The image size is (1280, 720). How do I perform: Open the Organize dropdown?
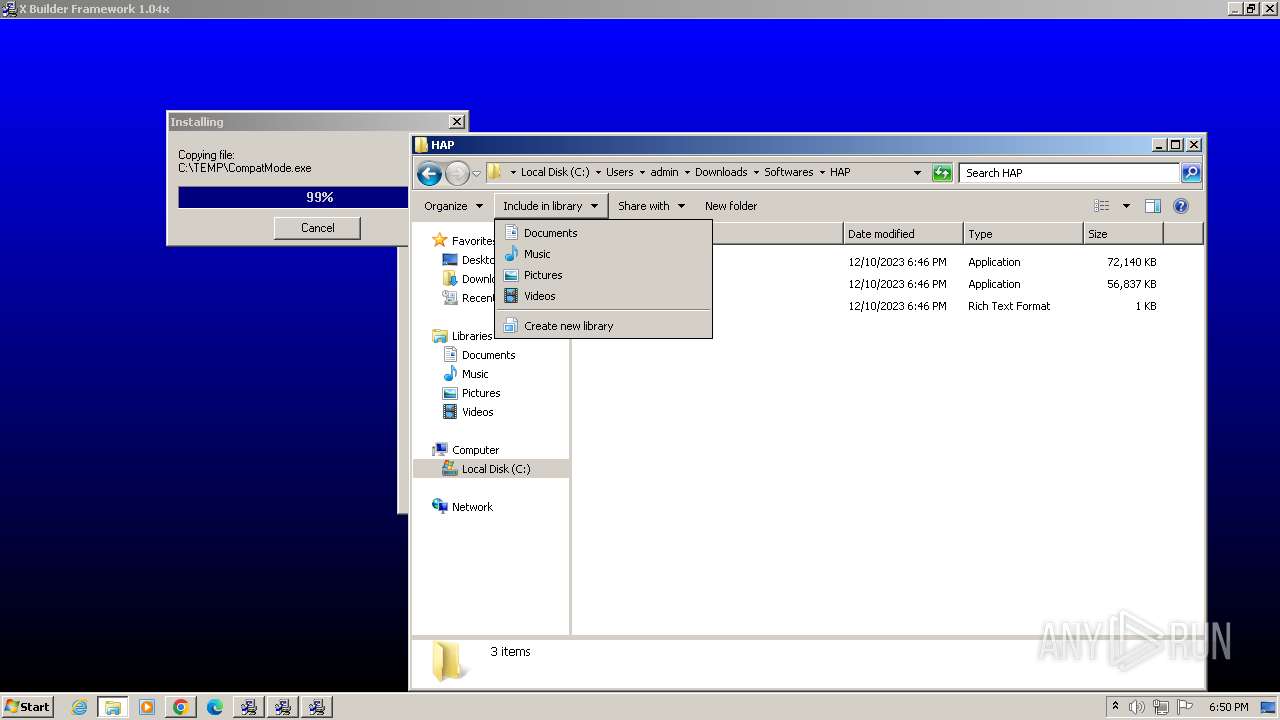click(453, 206)
